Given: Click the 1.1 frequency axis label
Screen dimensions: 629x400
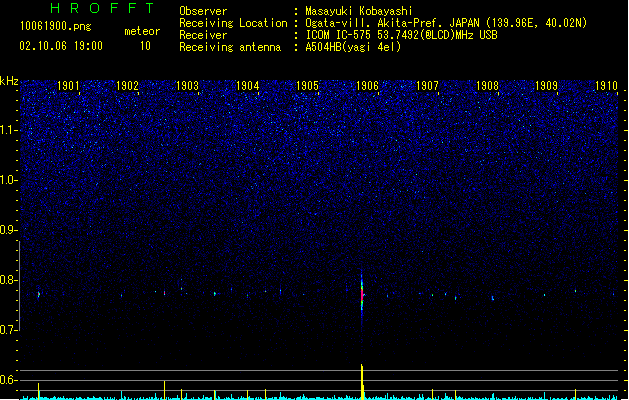Looking at the screenshot, I should [x=9, y=130].
